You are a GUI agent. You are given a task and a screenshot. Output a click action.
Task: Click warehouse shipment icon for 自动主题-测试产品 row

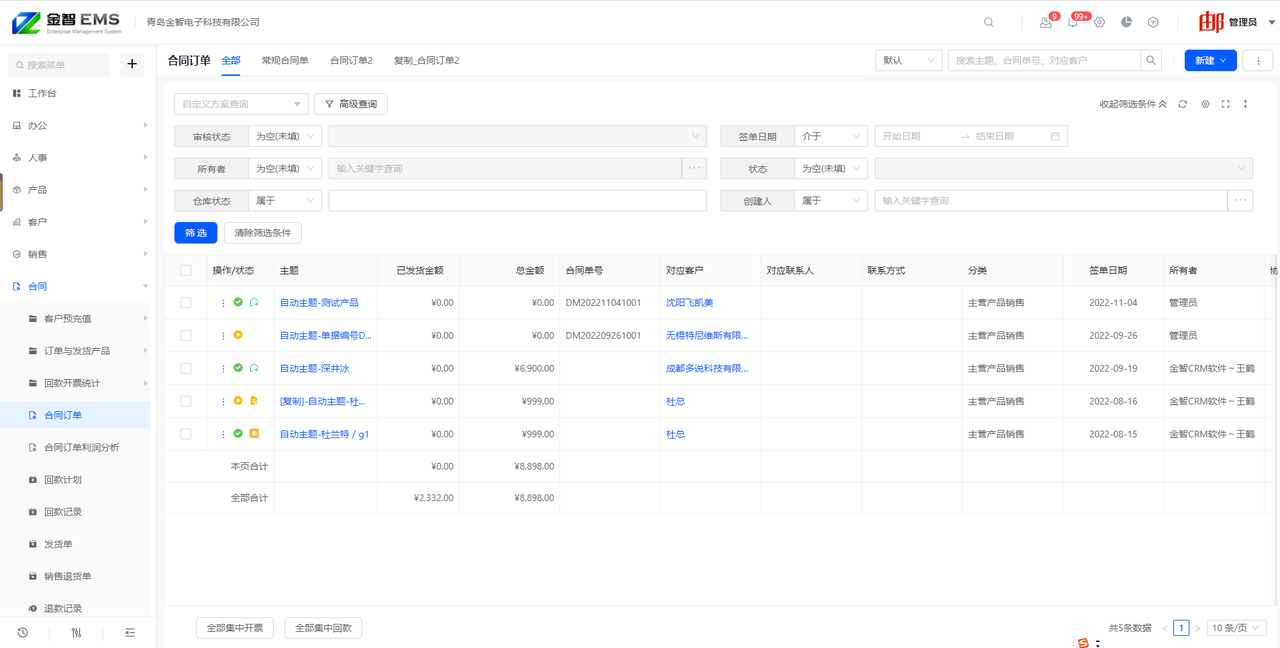pos(254,302)
